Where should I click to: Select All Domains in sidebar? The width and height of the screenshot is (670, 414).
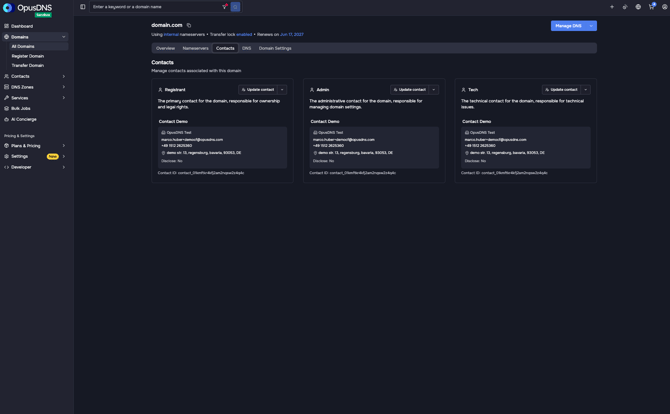[x=38, y=46]
